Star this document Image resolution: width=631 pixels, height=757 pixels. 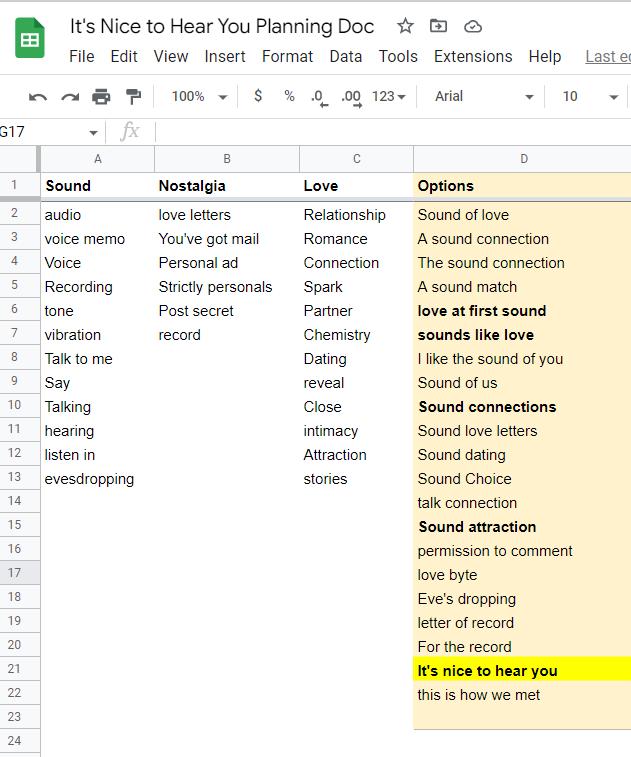(405, 26)
